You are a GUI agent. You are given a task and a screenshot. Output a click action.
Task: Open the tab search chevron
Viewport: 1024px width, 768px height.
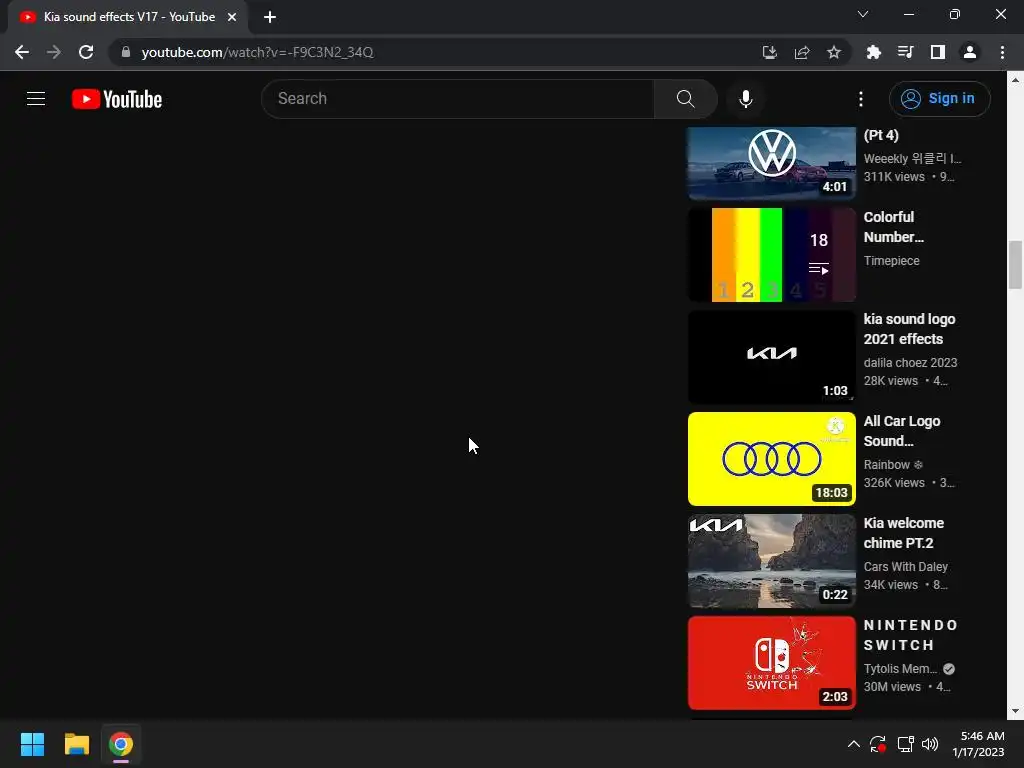(863, 14)
